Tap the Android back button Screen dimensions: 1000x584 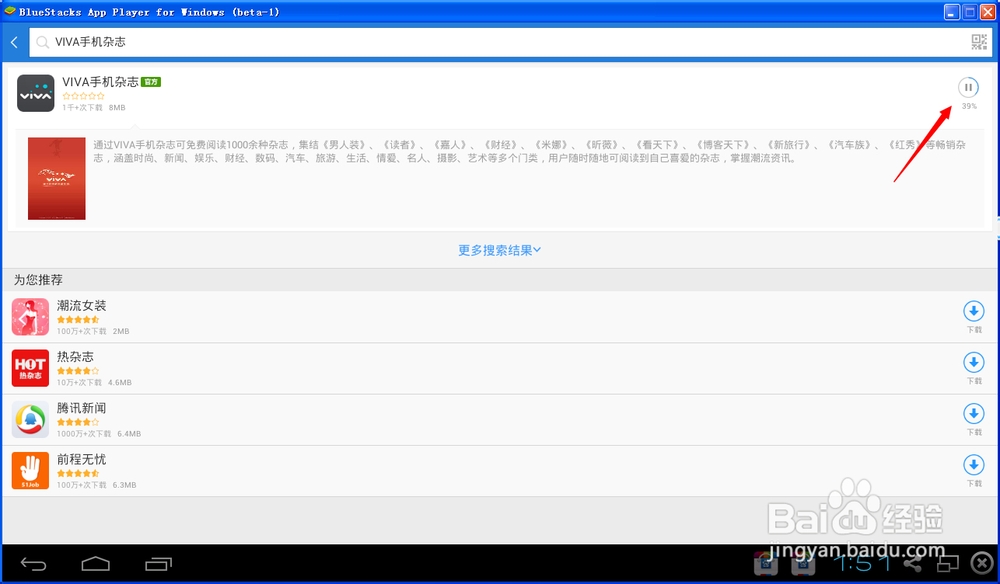click(x=33, y=564)
